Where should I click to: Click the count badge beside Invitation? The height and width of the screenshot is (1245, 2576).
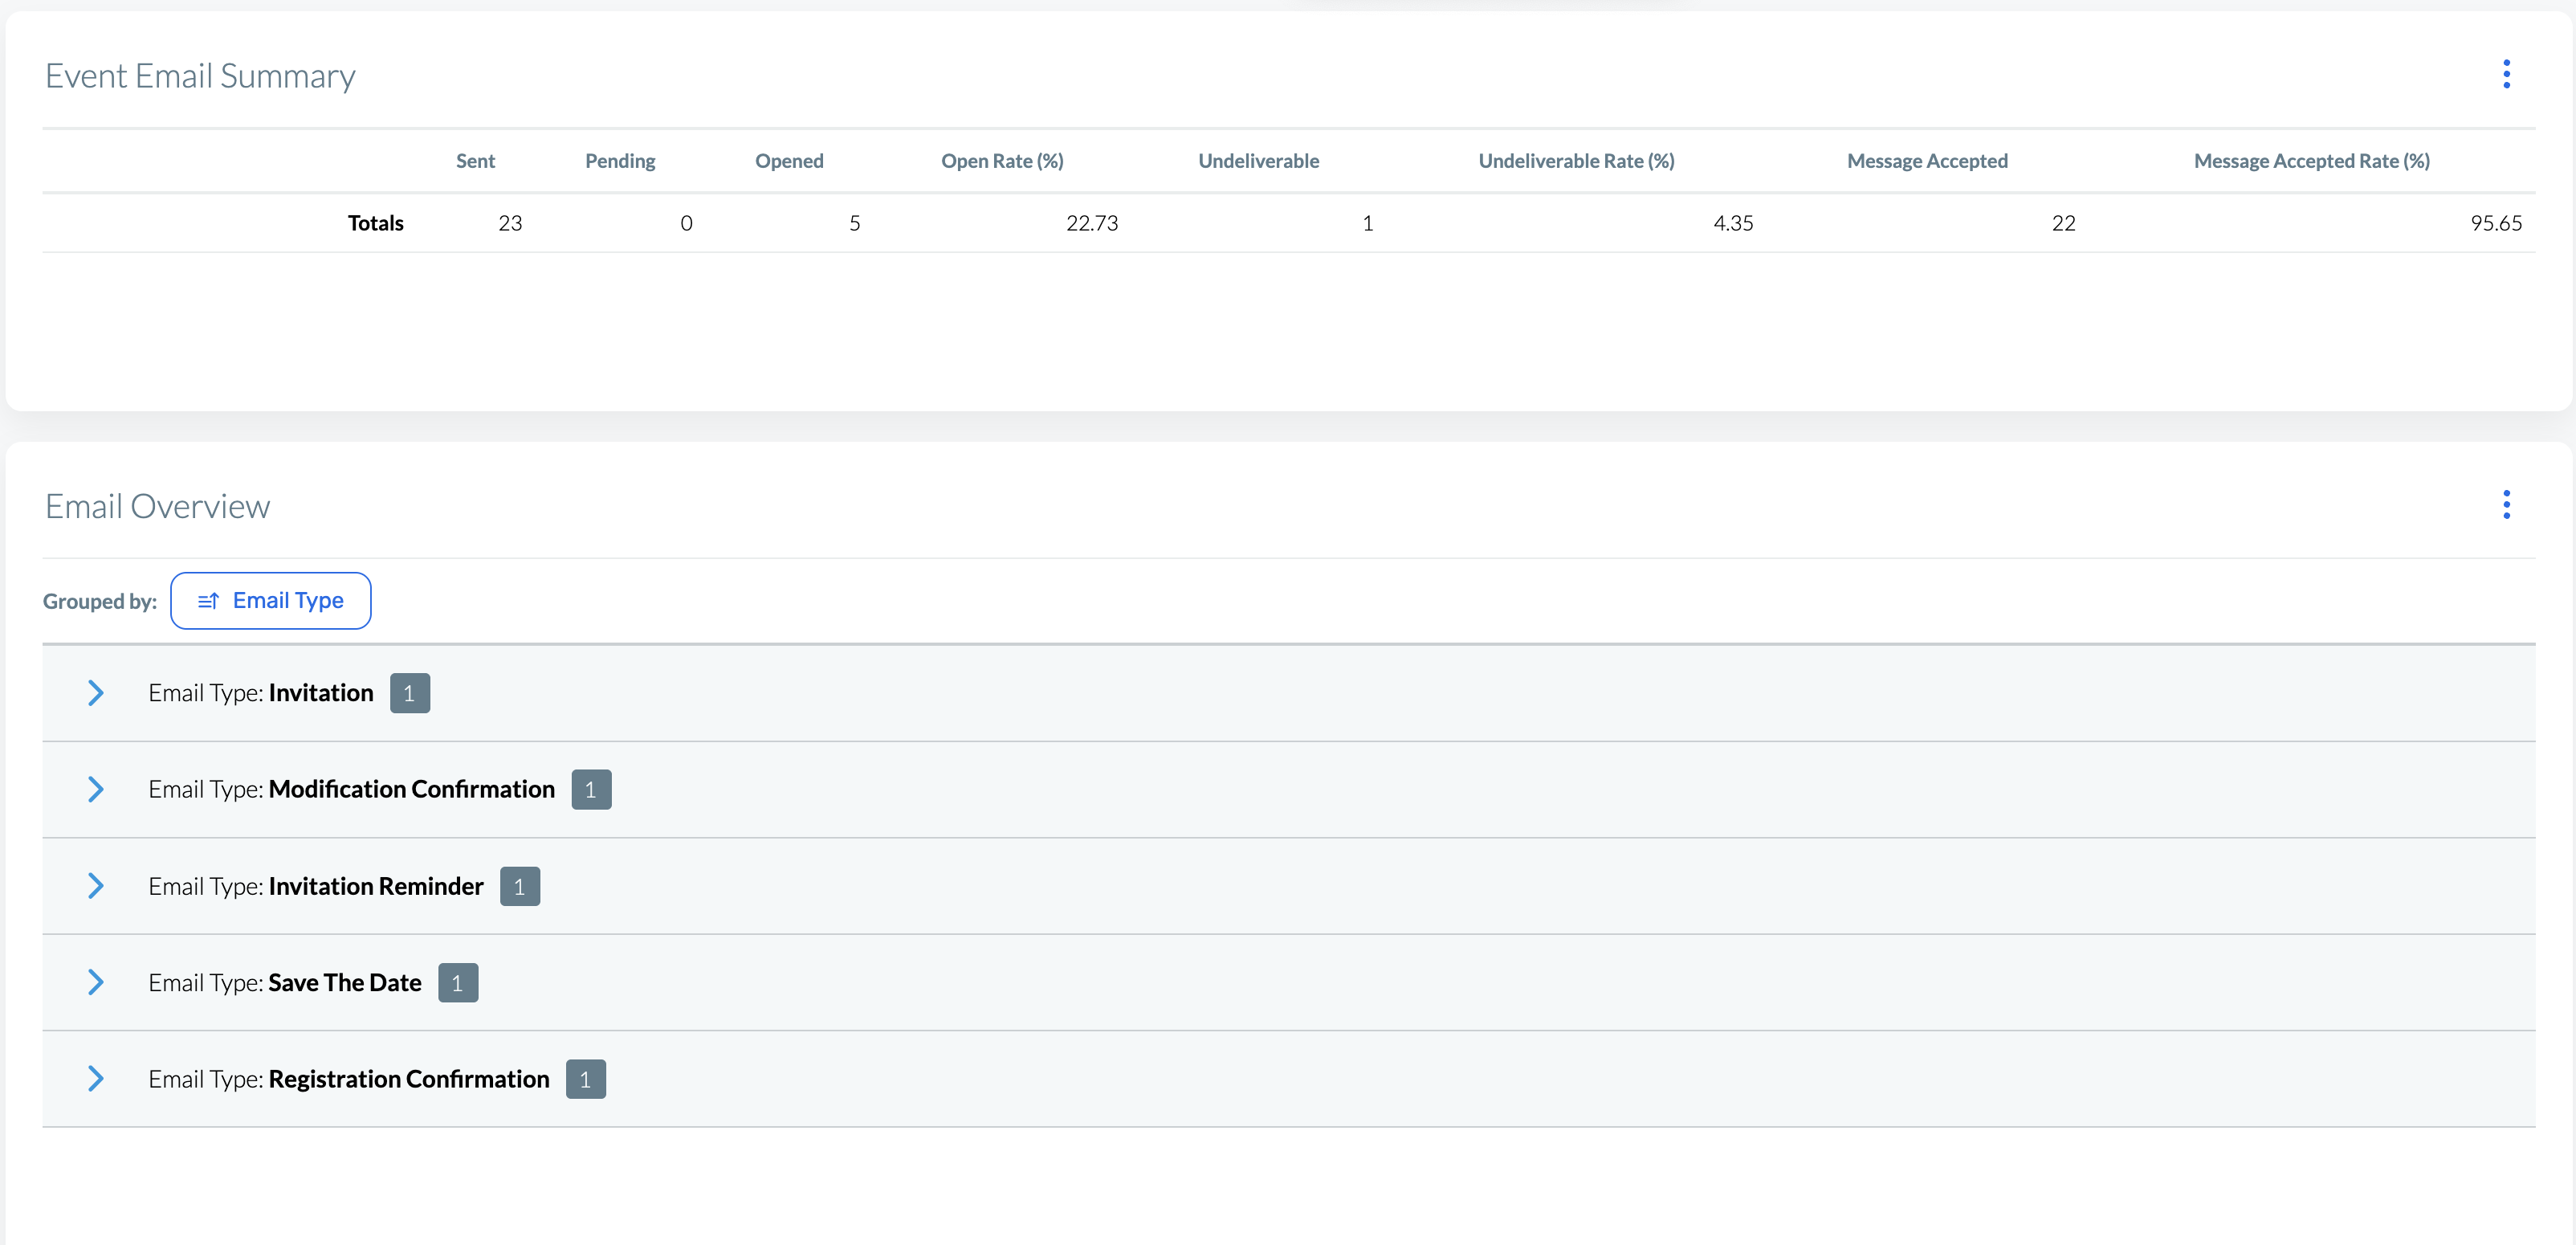coord(410,693)
